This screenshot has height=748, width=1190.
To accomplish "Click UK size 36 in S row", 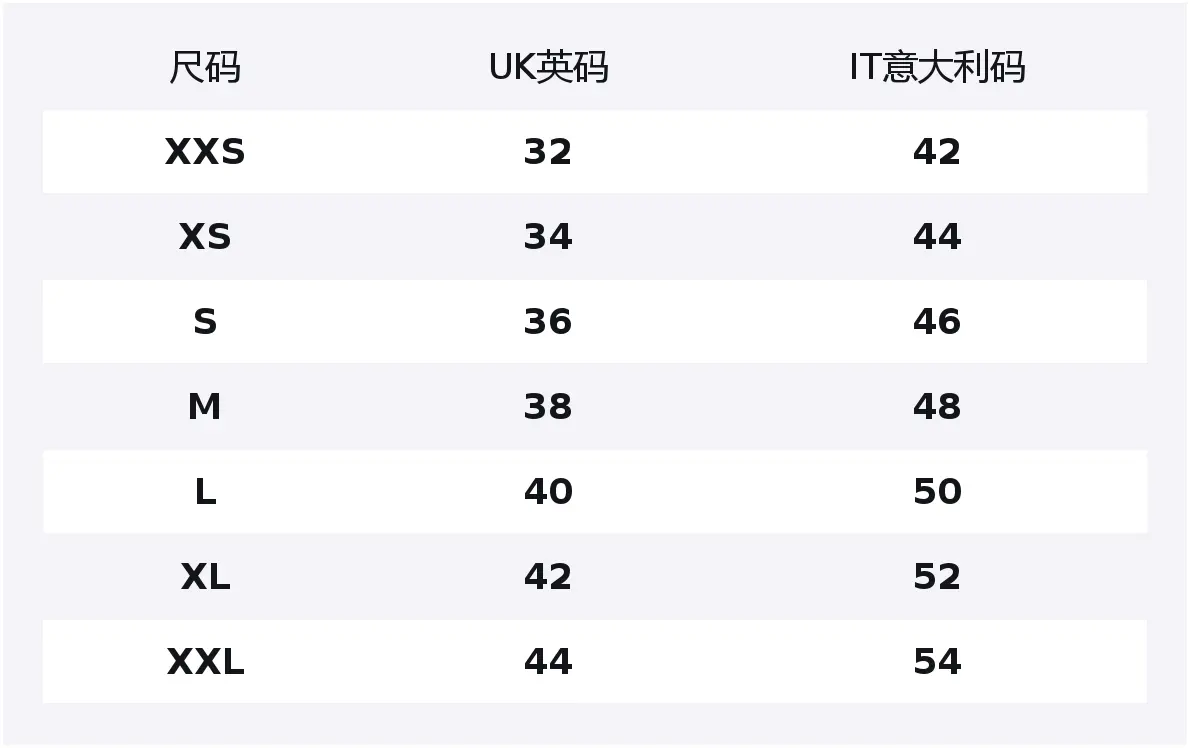I will [548, 322].
